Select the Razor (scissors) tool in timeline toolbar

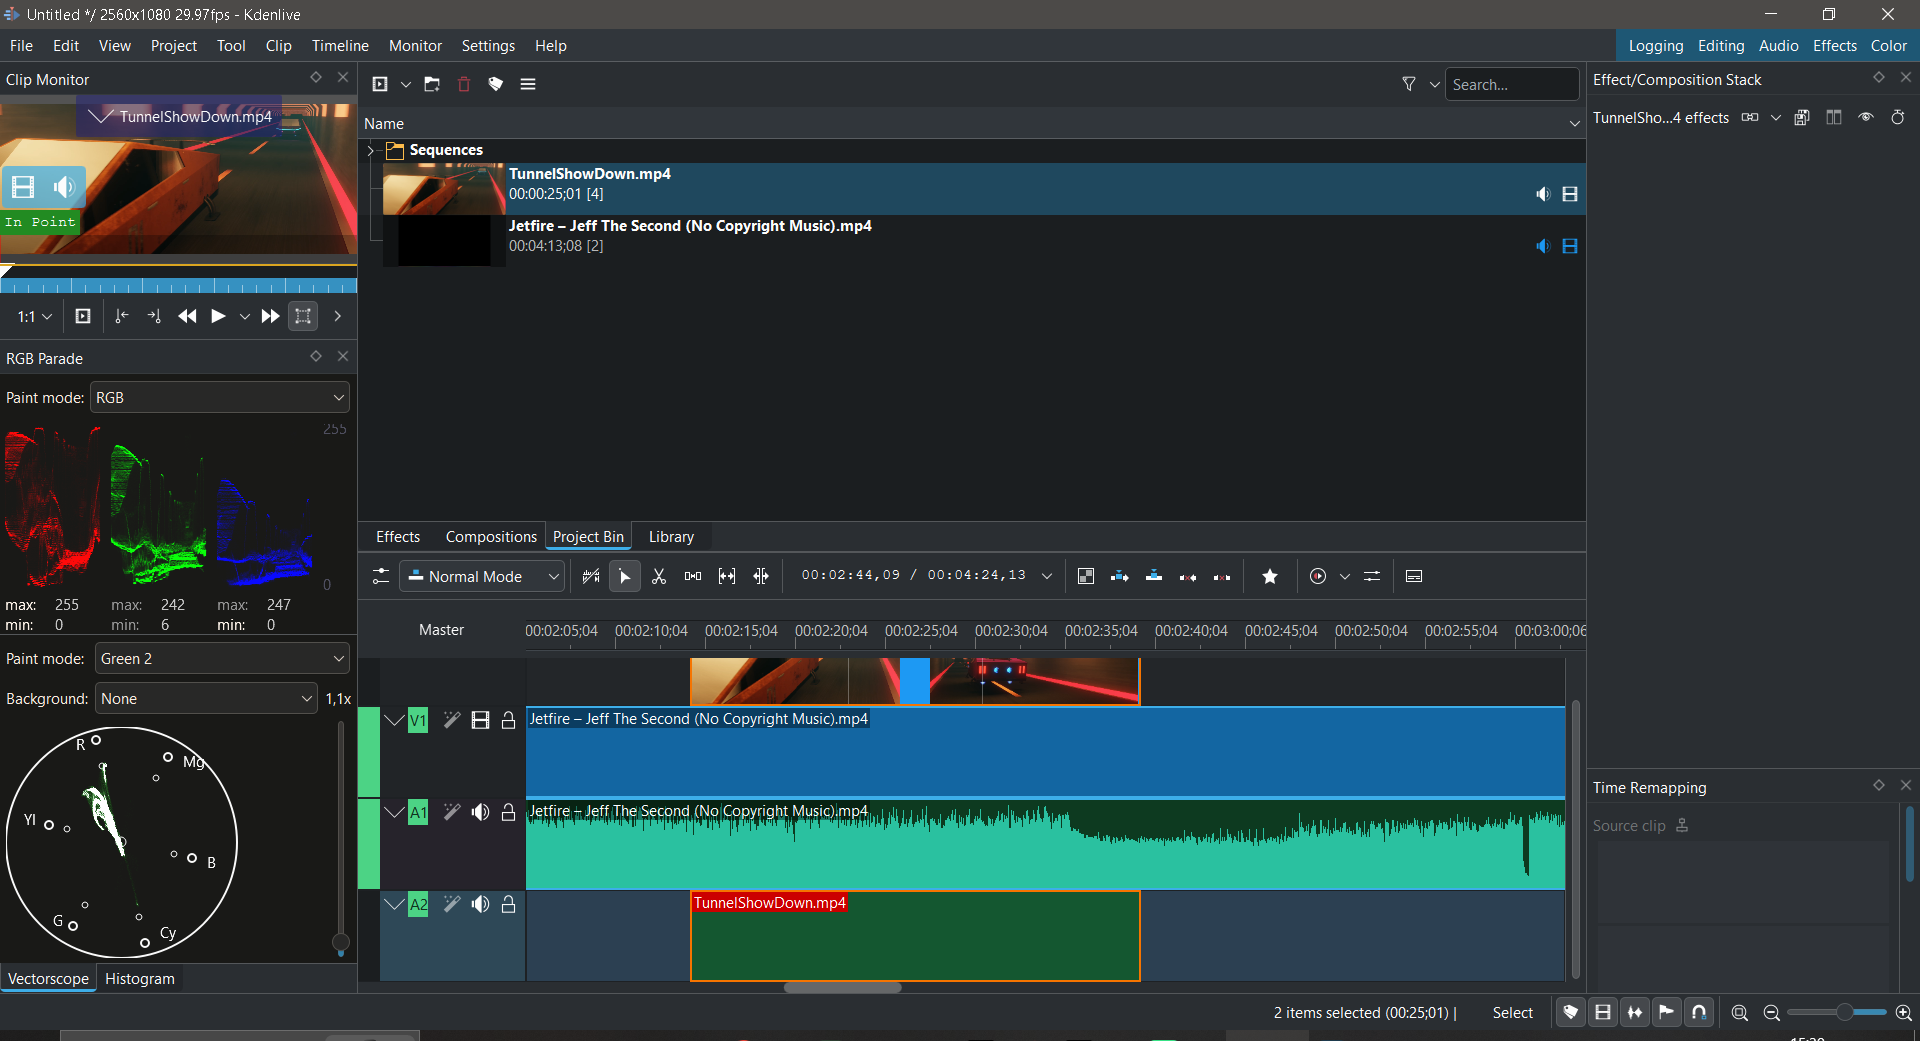pos(659,576)
